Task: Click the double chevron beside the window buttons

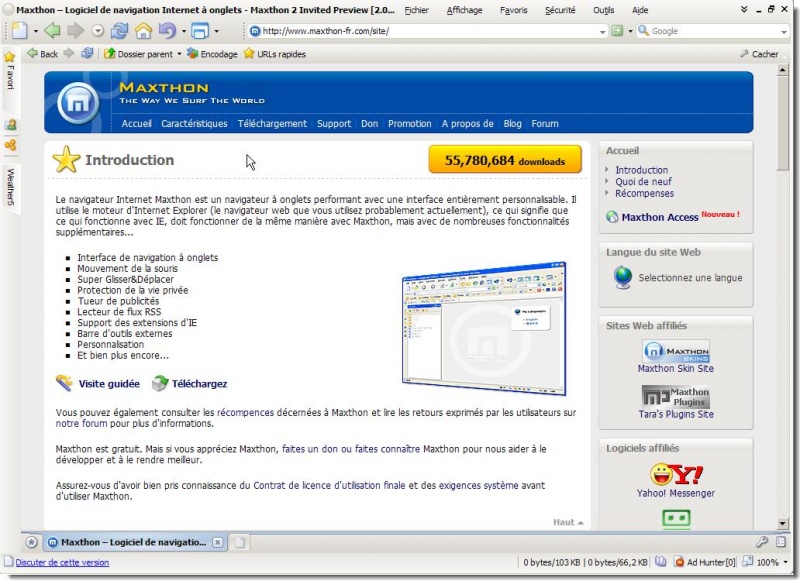Action: (744, 9)
